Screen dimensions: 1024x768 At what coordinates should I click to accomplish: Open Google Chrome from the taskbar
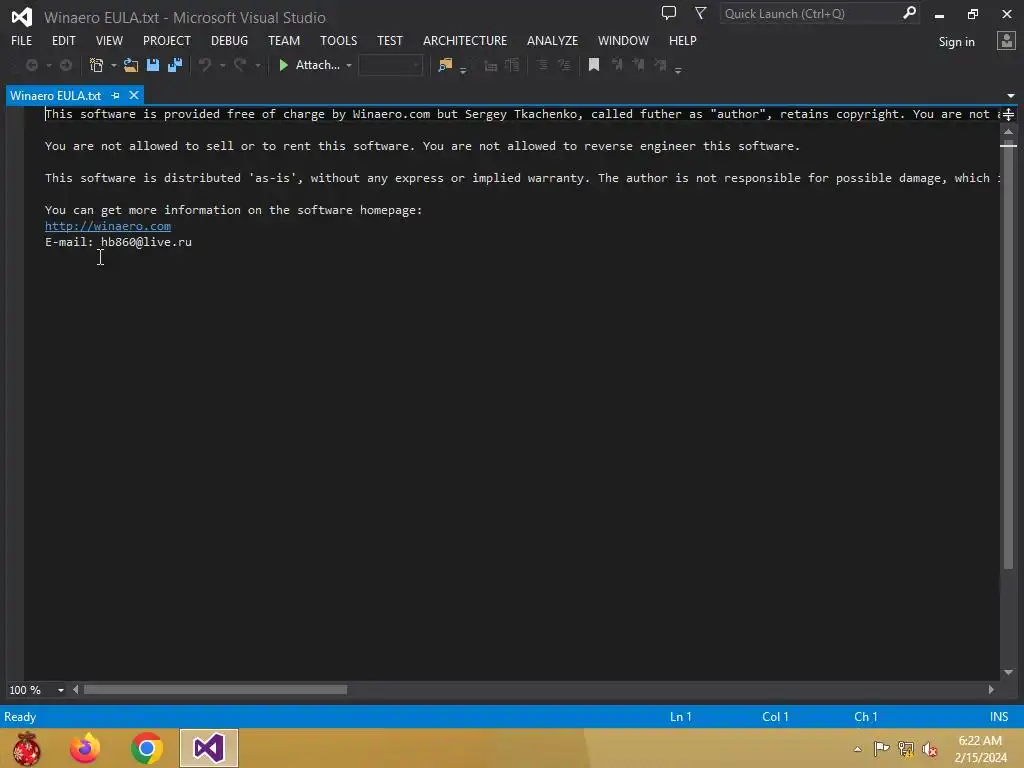point(146,748)
